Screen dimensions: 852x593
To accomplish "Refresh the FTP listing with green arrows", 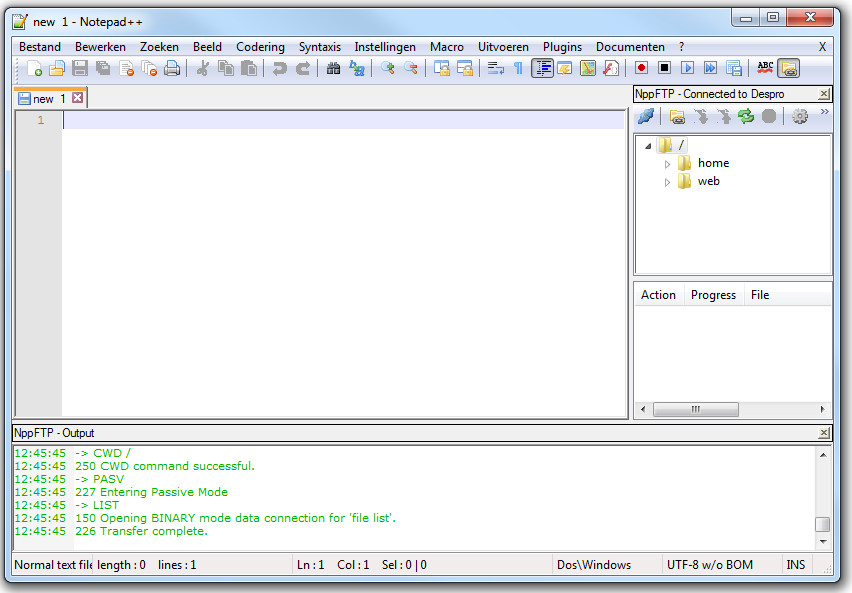I will [746, 116].
